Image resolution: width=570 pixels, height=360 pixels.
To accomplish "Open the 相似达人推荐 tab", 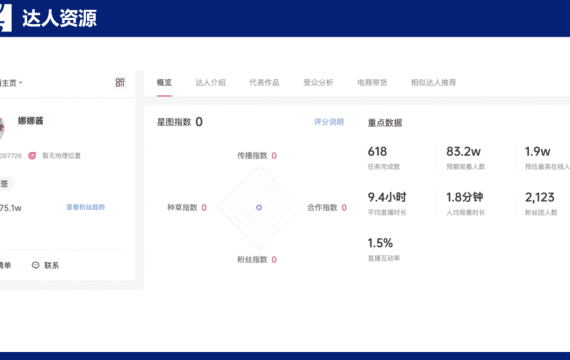I will coord(433,83).
